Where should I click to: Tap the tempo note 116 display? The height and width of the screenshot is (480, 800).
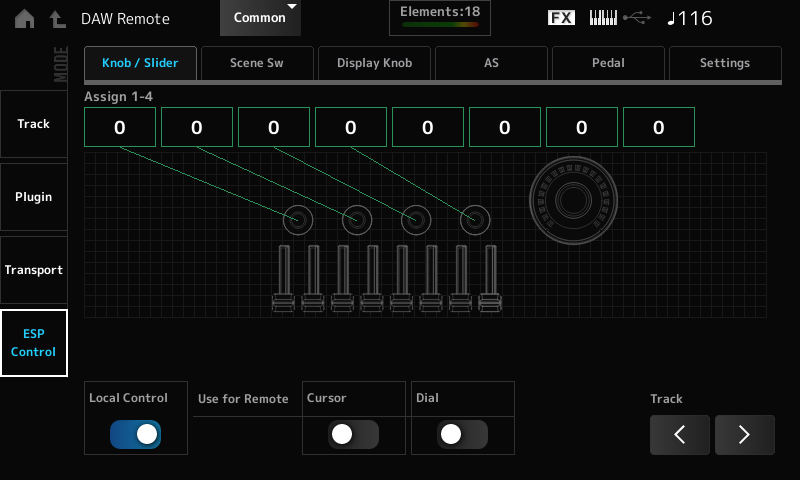[690, 18]
